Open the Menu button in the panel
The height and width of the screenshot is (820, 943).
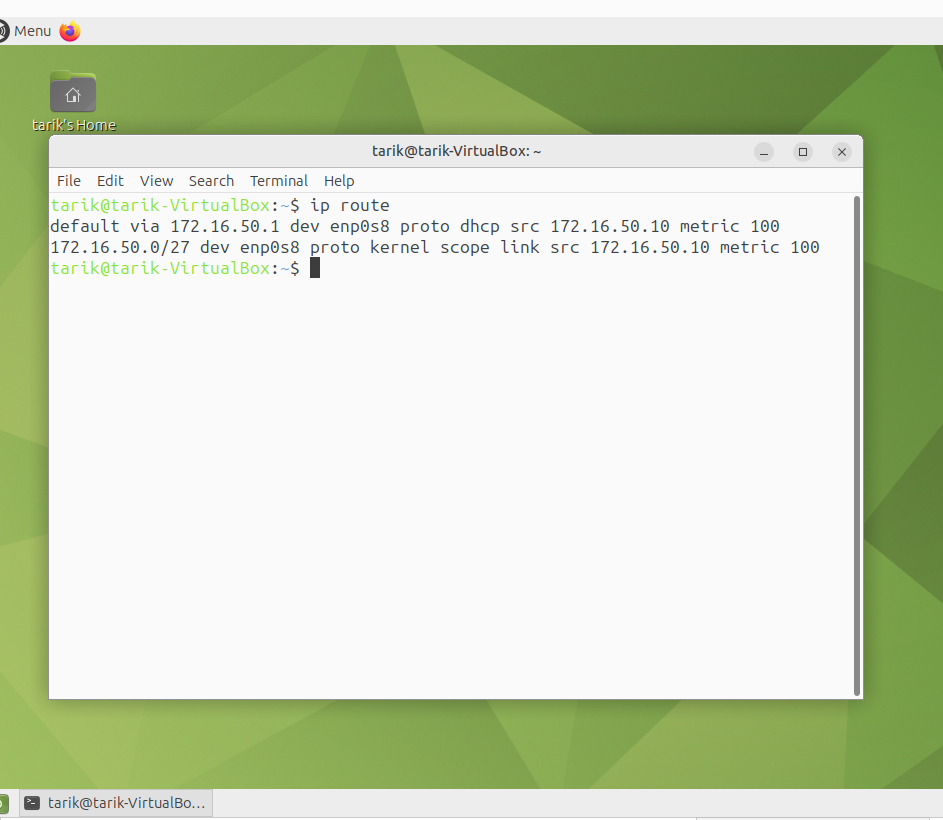point(25,31)
